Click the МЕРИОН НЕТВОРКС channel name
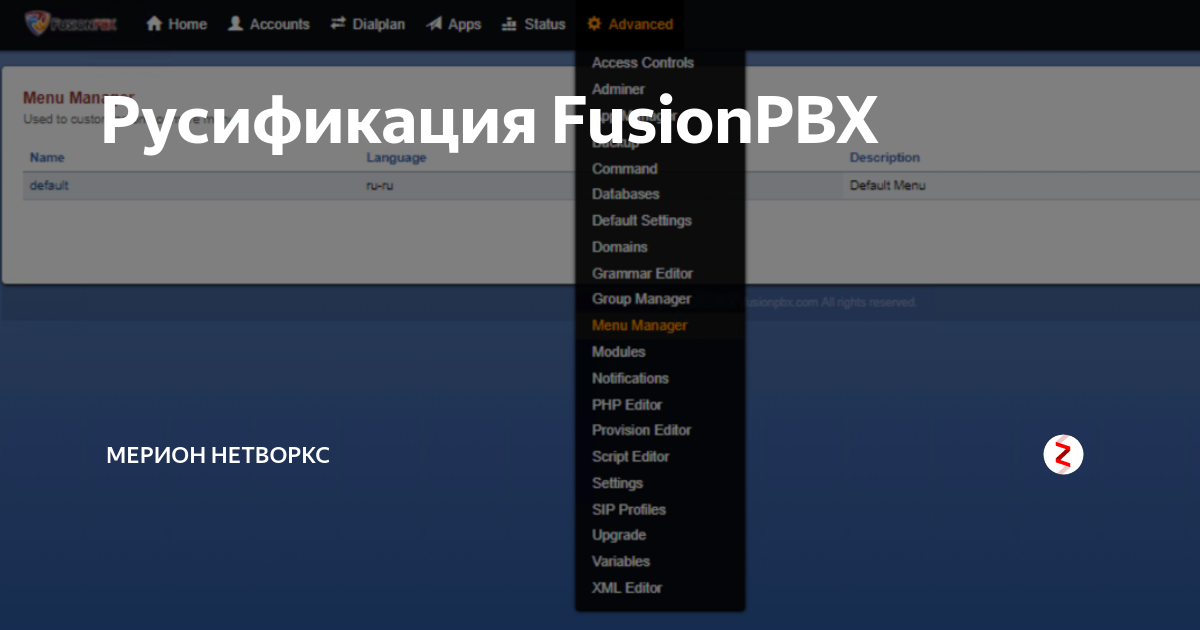 (x=218, y=456)
